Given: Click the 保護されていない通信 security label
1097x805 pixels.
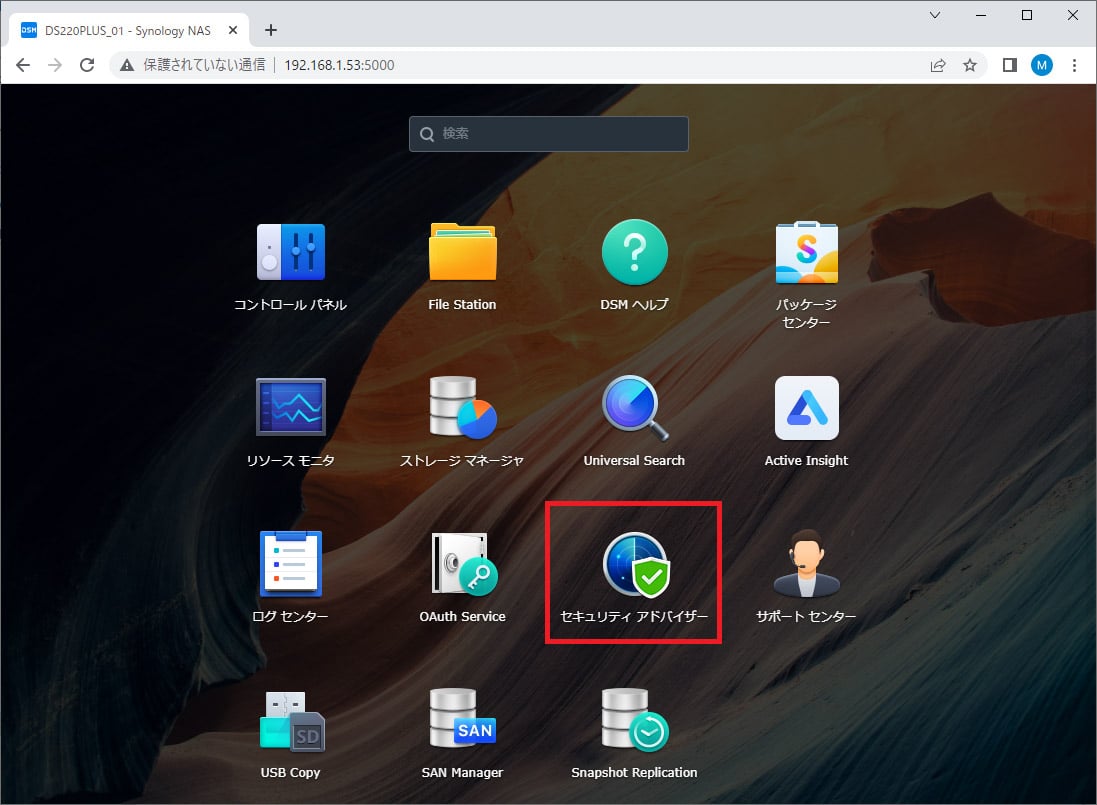Looking at the screenshot, I should pos(204,65).
